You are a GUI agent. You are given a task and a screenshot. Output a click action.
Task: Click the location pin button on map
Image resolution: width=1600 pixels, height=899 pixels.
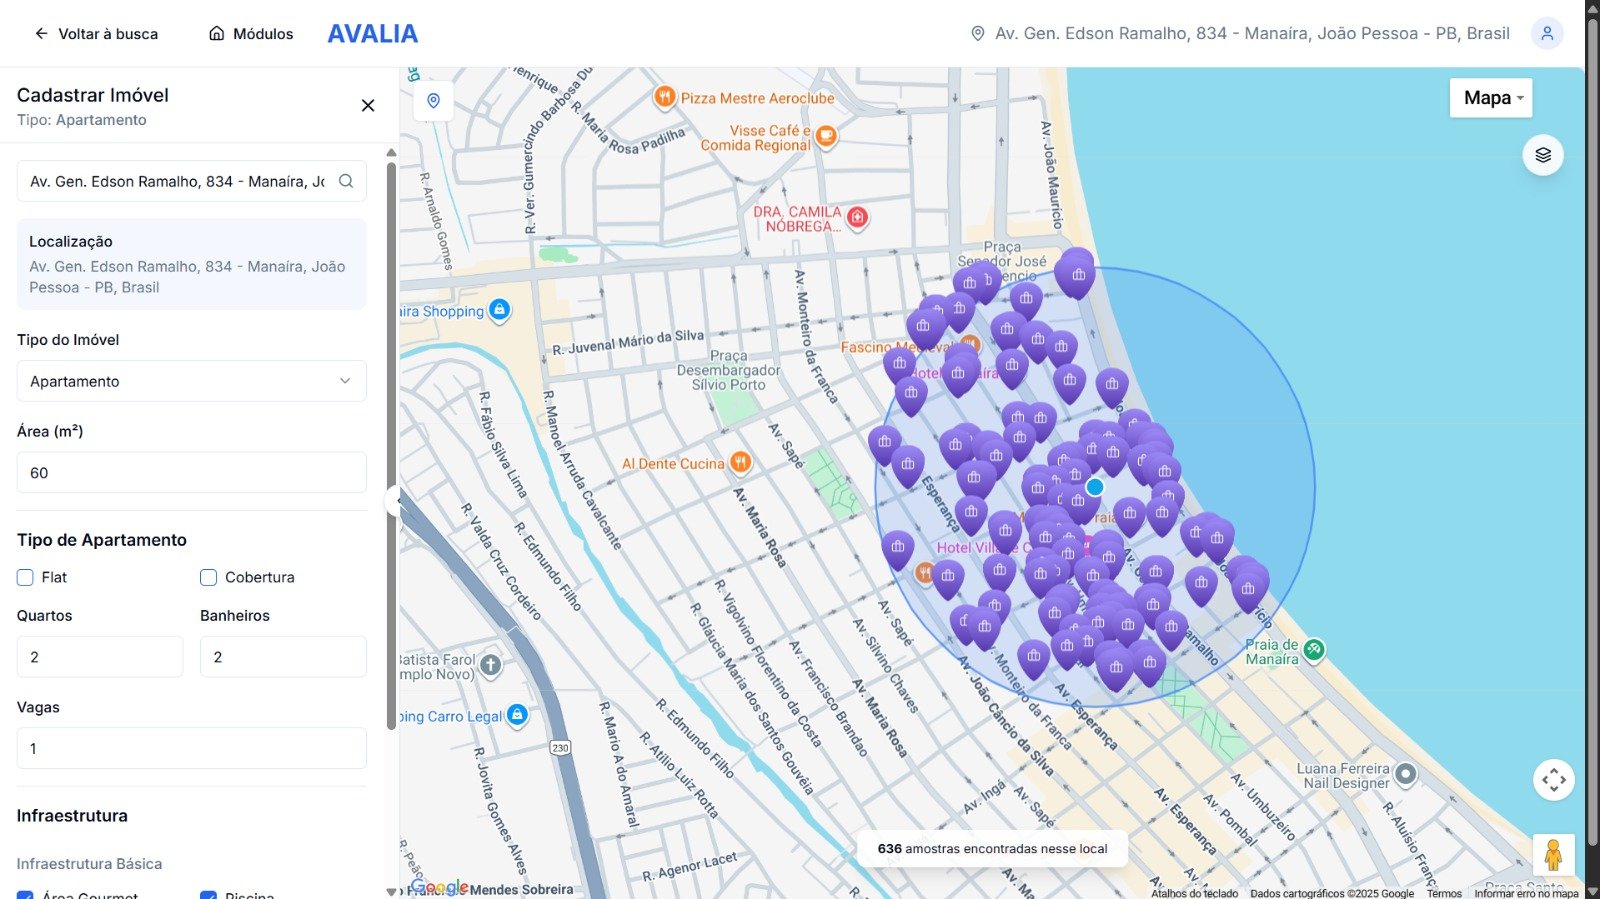click(x=433, y=101)
